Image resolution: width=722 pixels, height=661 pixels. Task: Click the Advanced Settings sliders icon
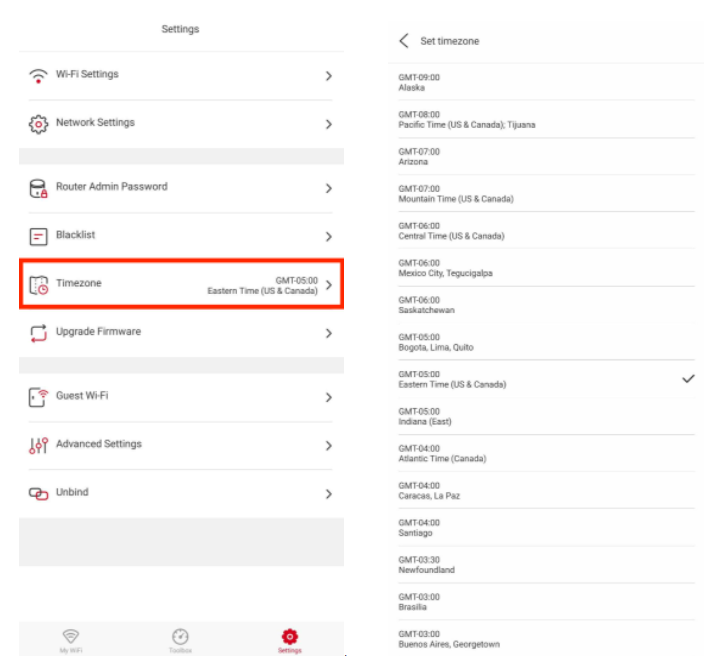point(39,445)
